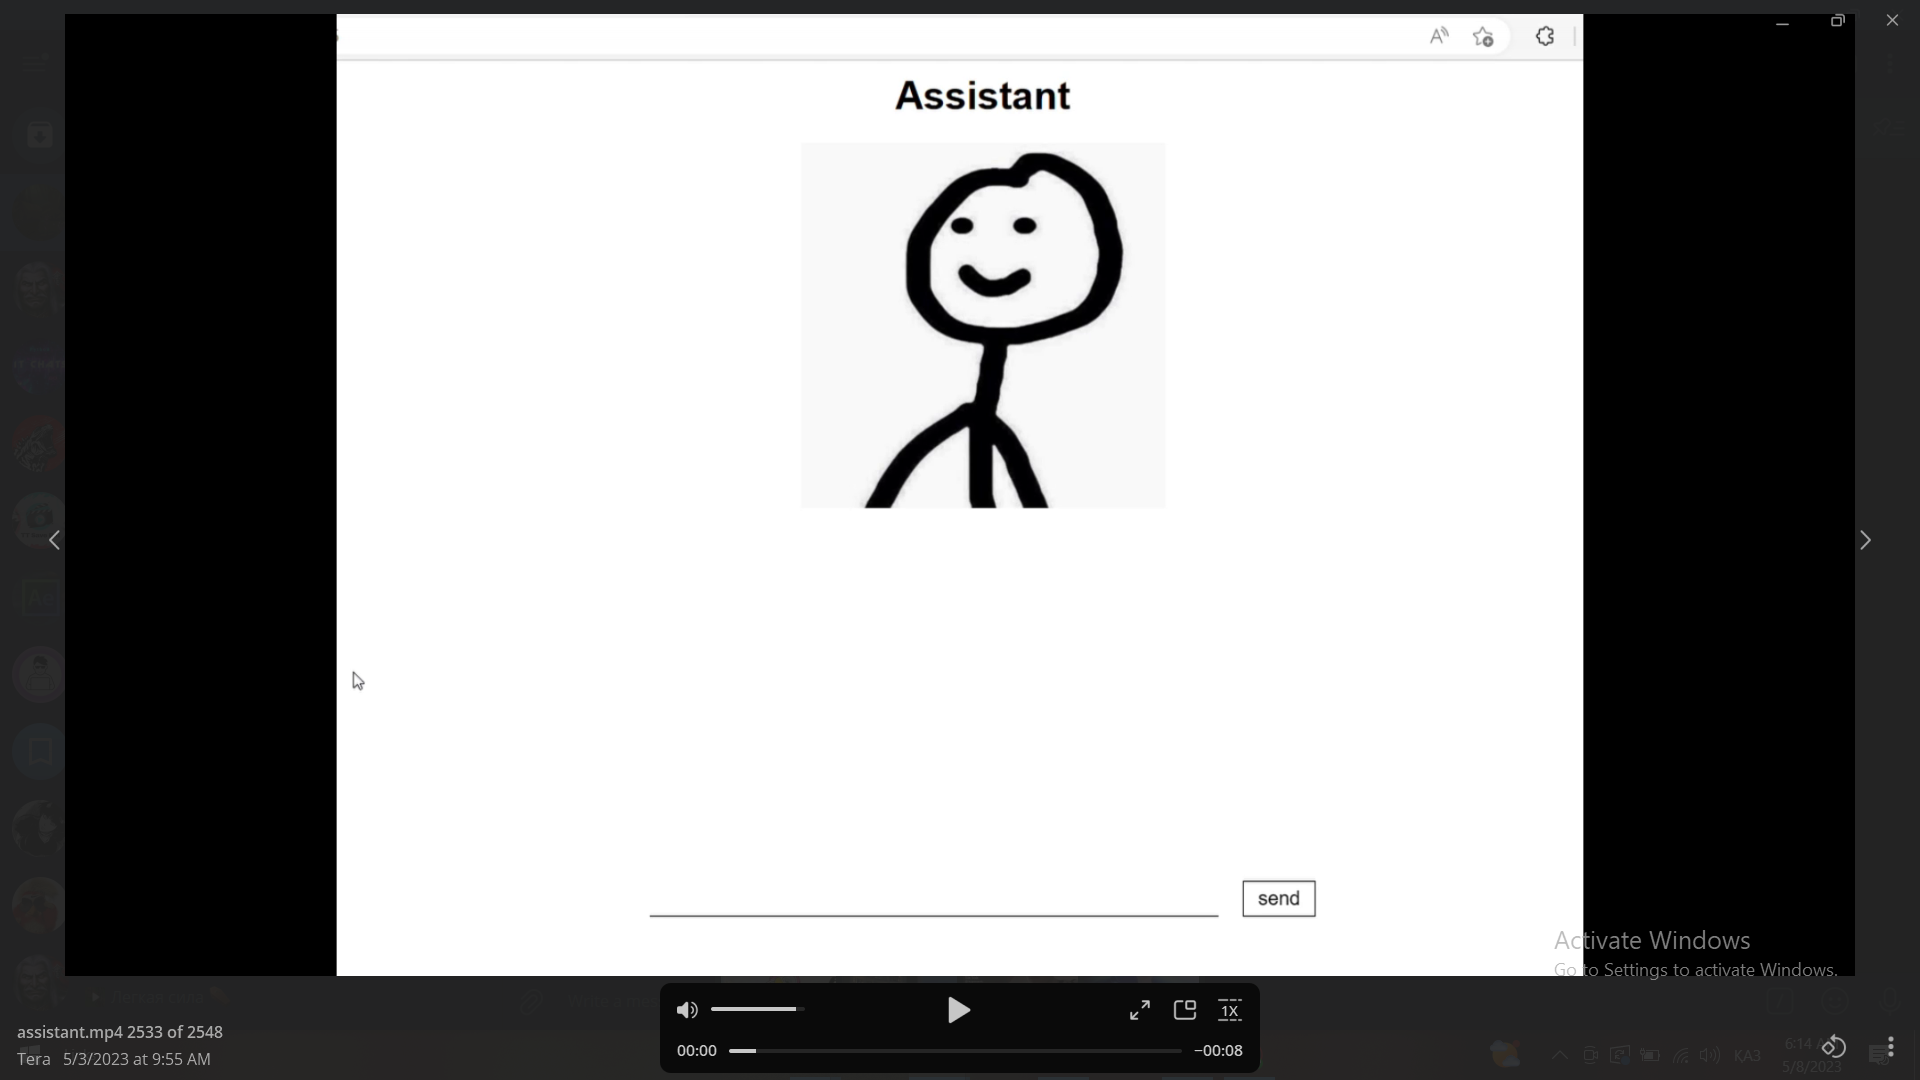This screenshot has width=1920, height=1080.
Task: Restore down the window
Action: pos(1837,20)
